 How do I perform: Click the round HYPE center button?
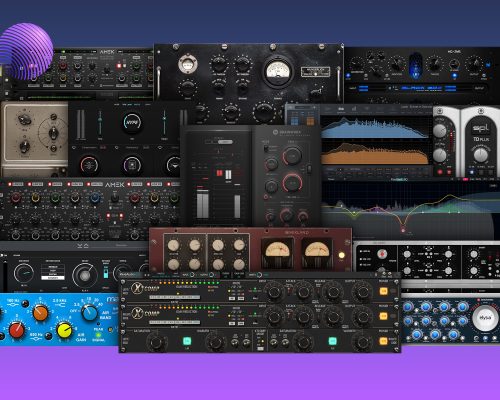coord(132,122)
